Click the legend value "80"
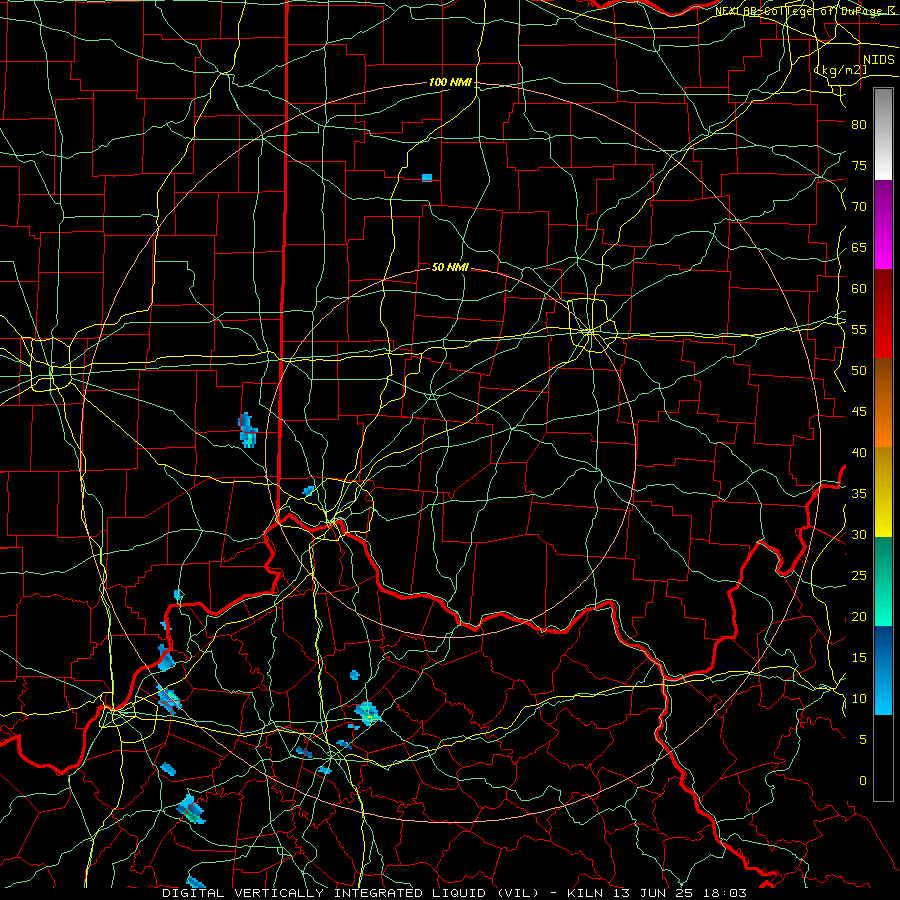The width and height of the screenshot is (900, 900). [x=859, y=125]
